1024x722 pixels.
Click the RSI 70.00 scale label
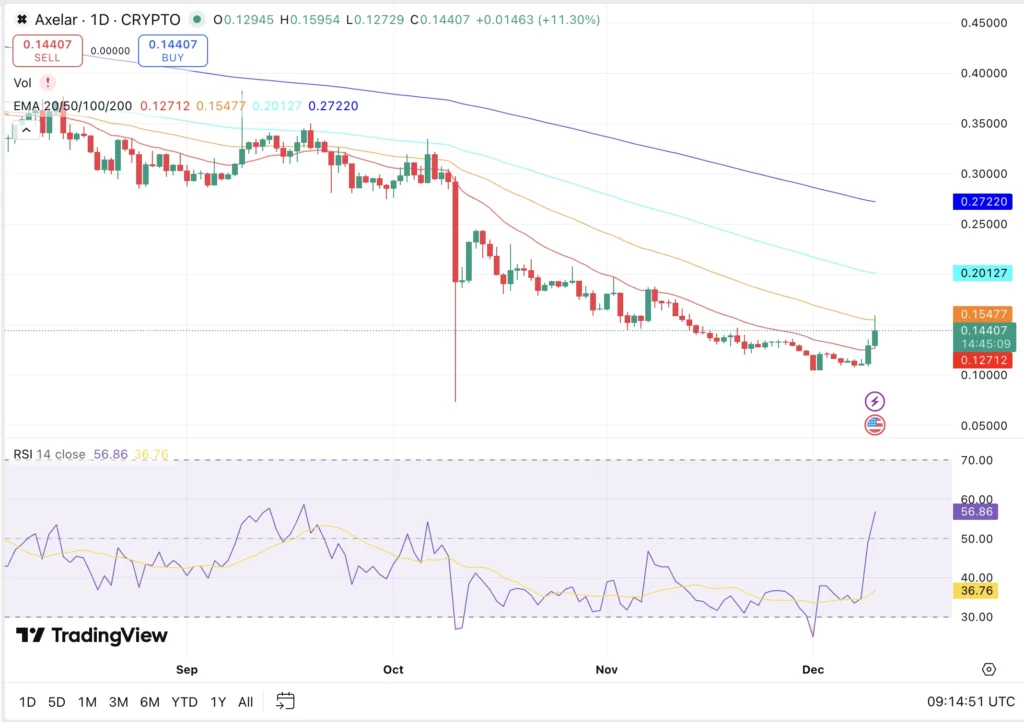(976, 460)
